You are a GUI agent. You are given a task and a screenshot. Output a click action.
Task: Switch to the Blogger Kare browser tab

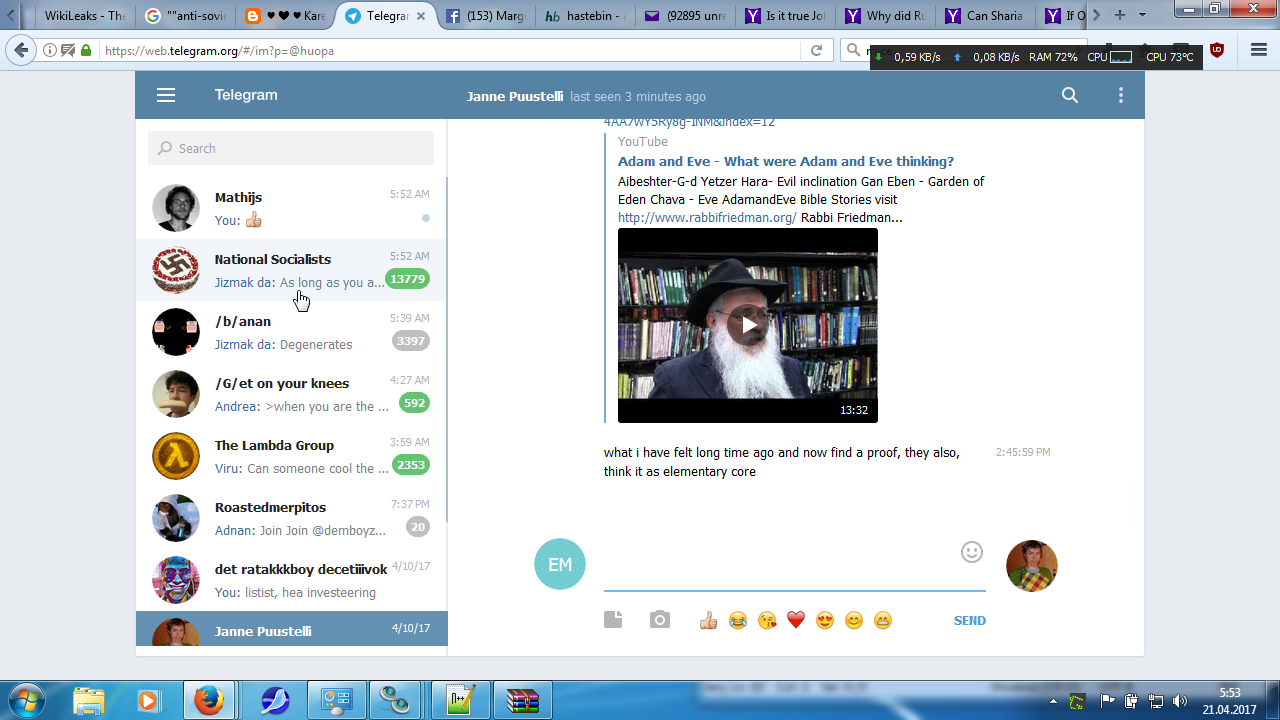coord(285,16)
